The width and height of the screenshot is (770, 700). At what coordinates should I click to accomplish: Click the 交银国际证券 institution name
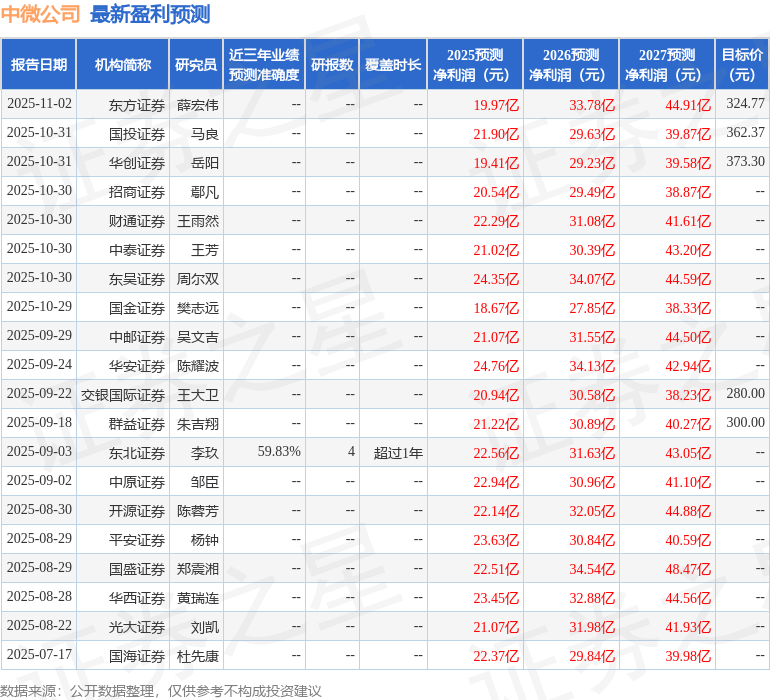point(123,394)
